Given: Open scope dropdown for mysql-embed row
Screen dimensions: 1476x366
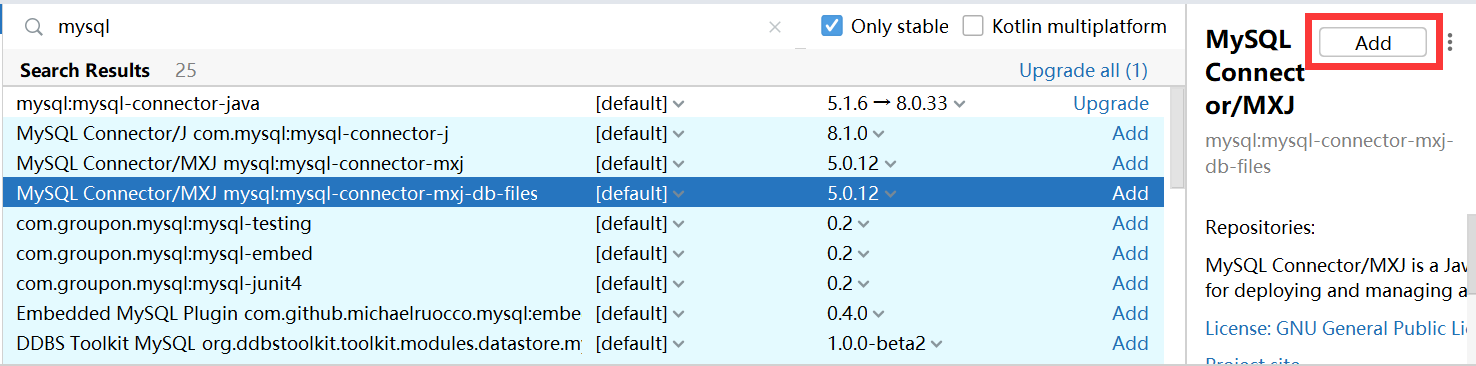Looking at the screenshot, I should pos(640,253).
